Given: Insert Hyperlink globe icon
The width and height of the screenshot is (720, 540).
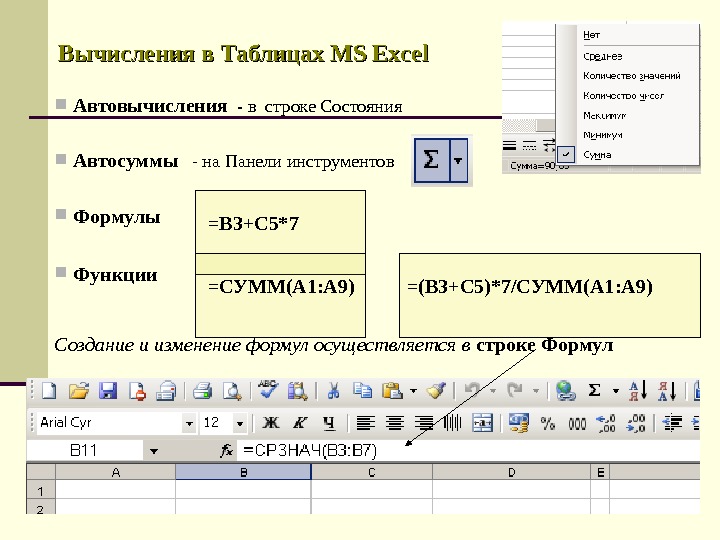Looking at the screenshot, I should (565, 391).
